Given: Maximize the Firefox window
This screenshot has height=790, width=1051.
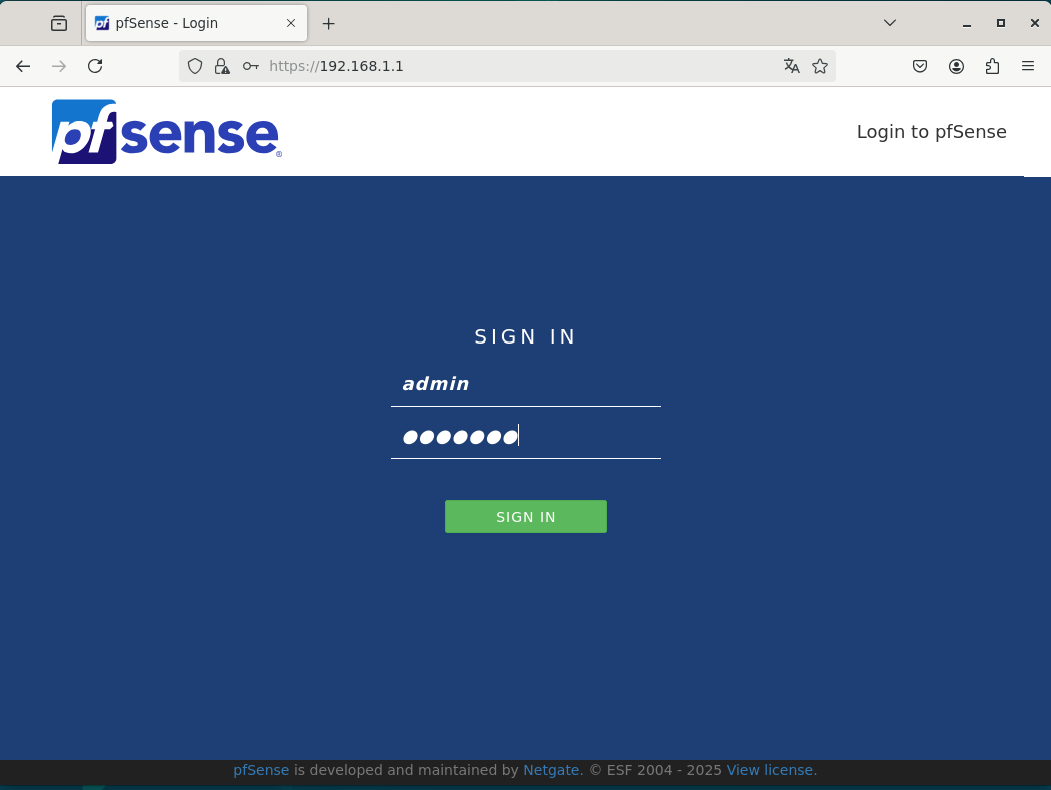Looking at the screenshot, I should (1001, 23).
